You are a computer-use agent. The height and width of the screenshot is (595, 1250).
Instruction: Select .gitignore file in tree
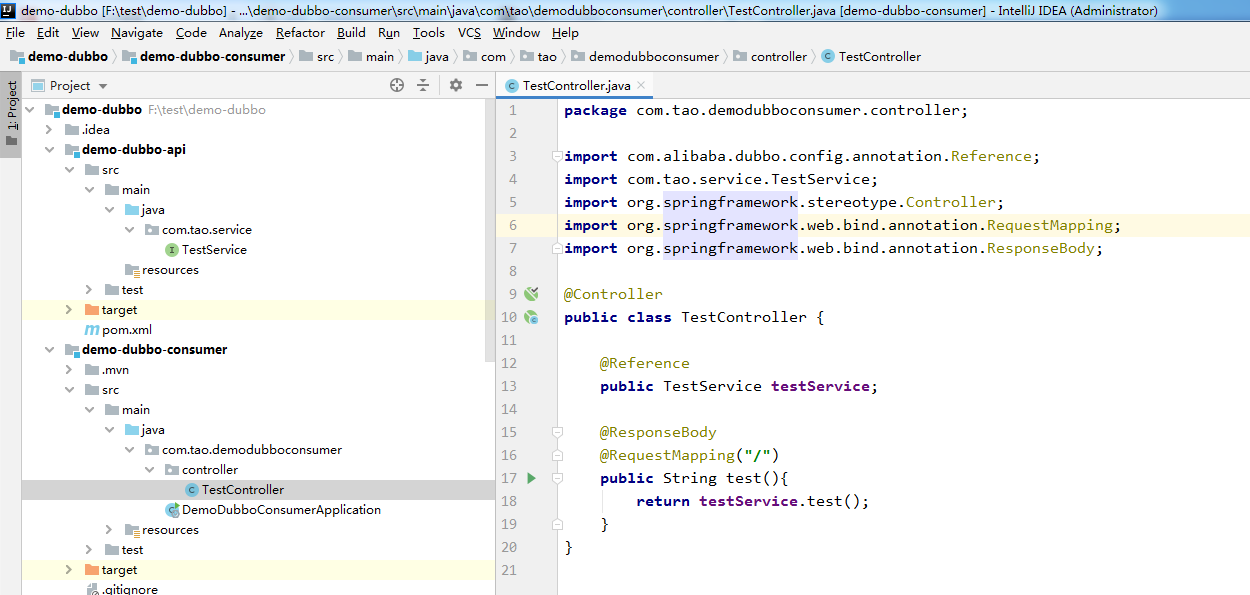tap(130, 589)
